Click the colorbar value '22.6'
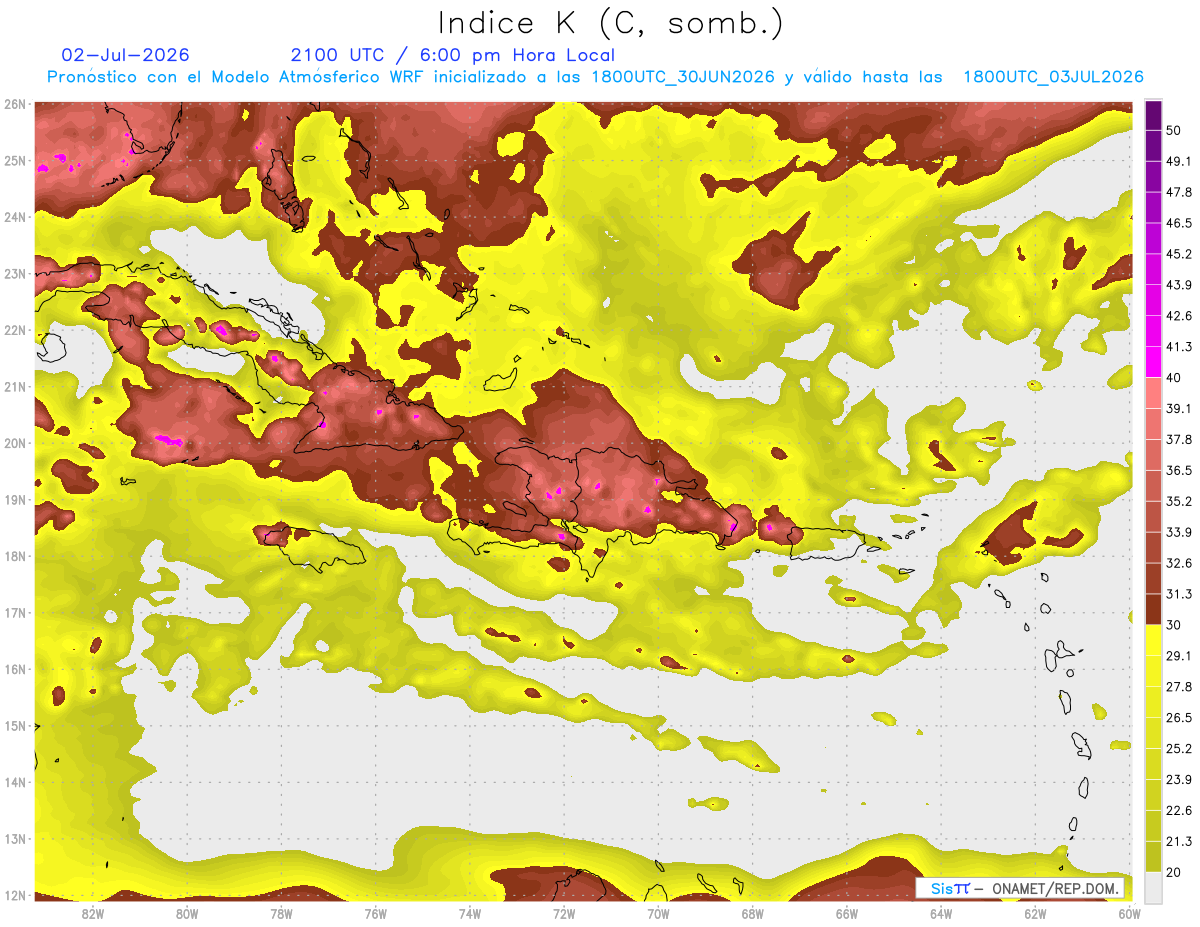Image resolution: width=1200 pixels, height=927 pixels. [x=1179, y=810]
